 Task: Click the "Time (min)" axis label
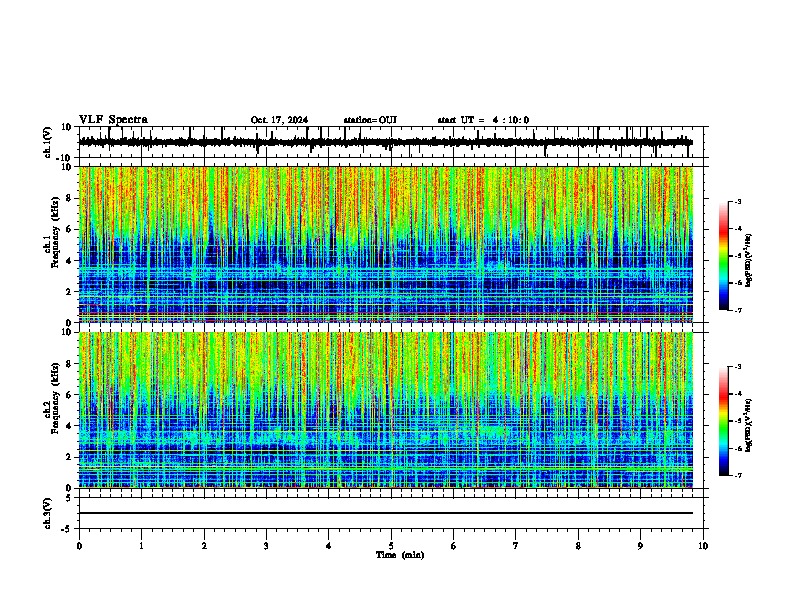(400, 555)
